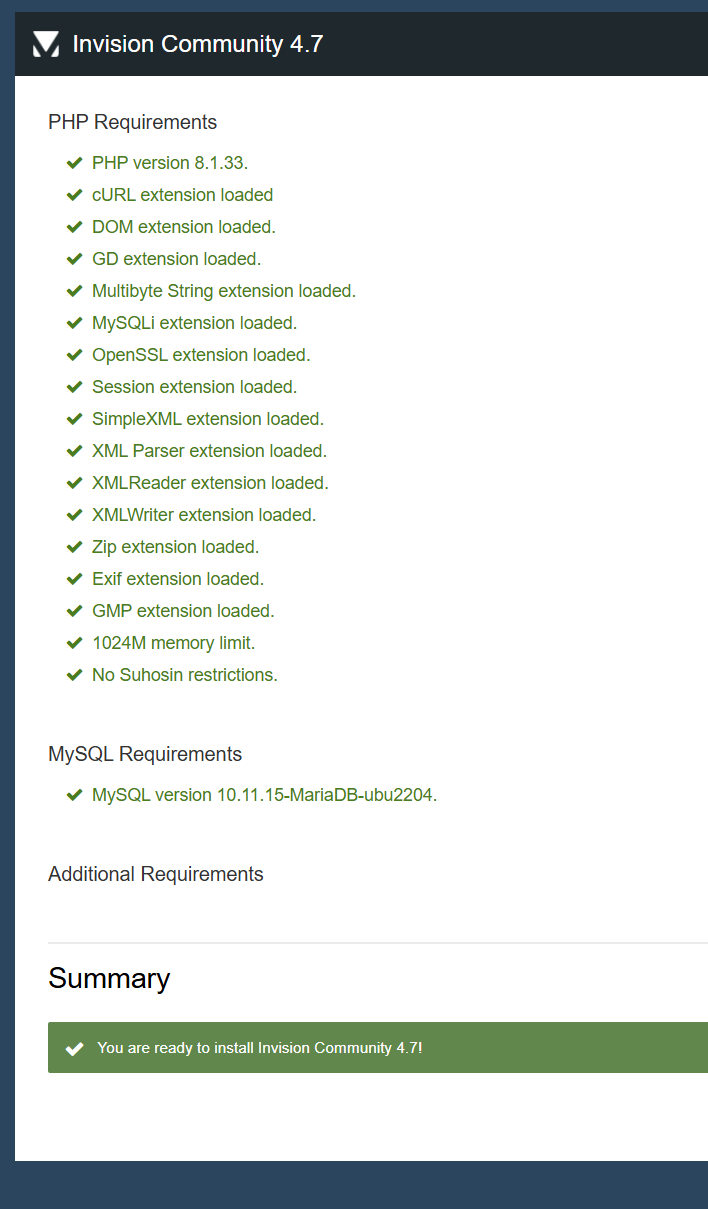Screen dimensions: 708x1209
Task: Click checkmark in green ready-to-install banner
Action: click(x=74, y=1048)
